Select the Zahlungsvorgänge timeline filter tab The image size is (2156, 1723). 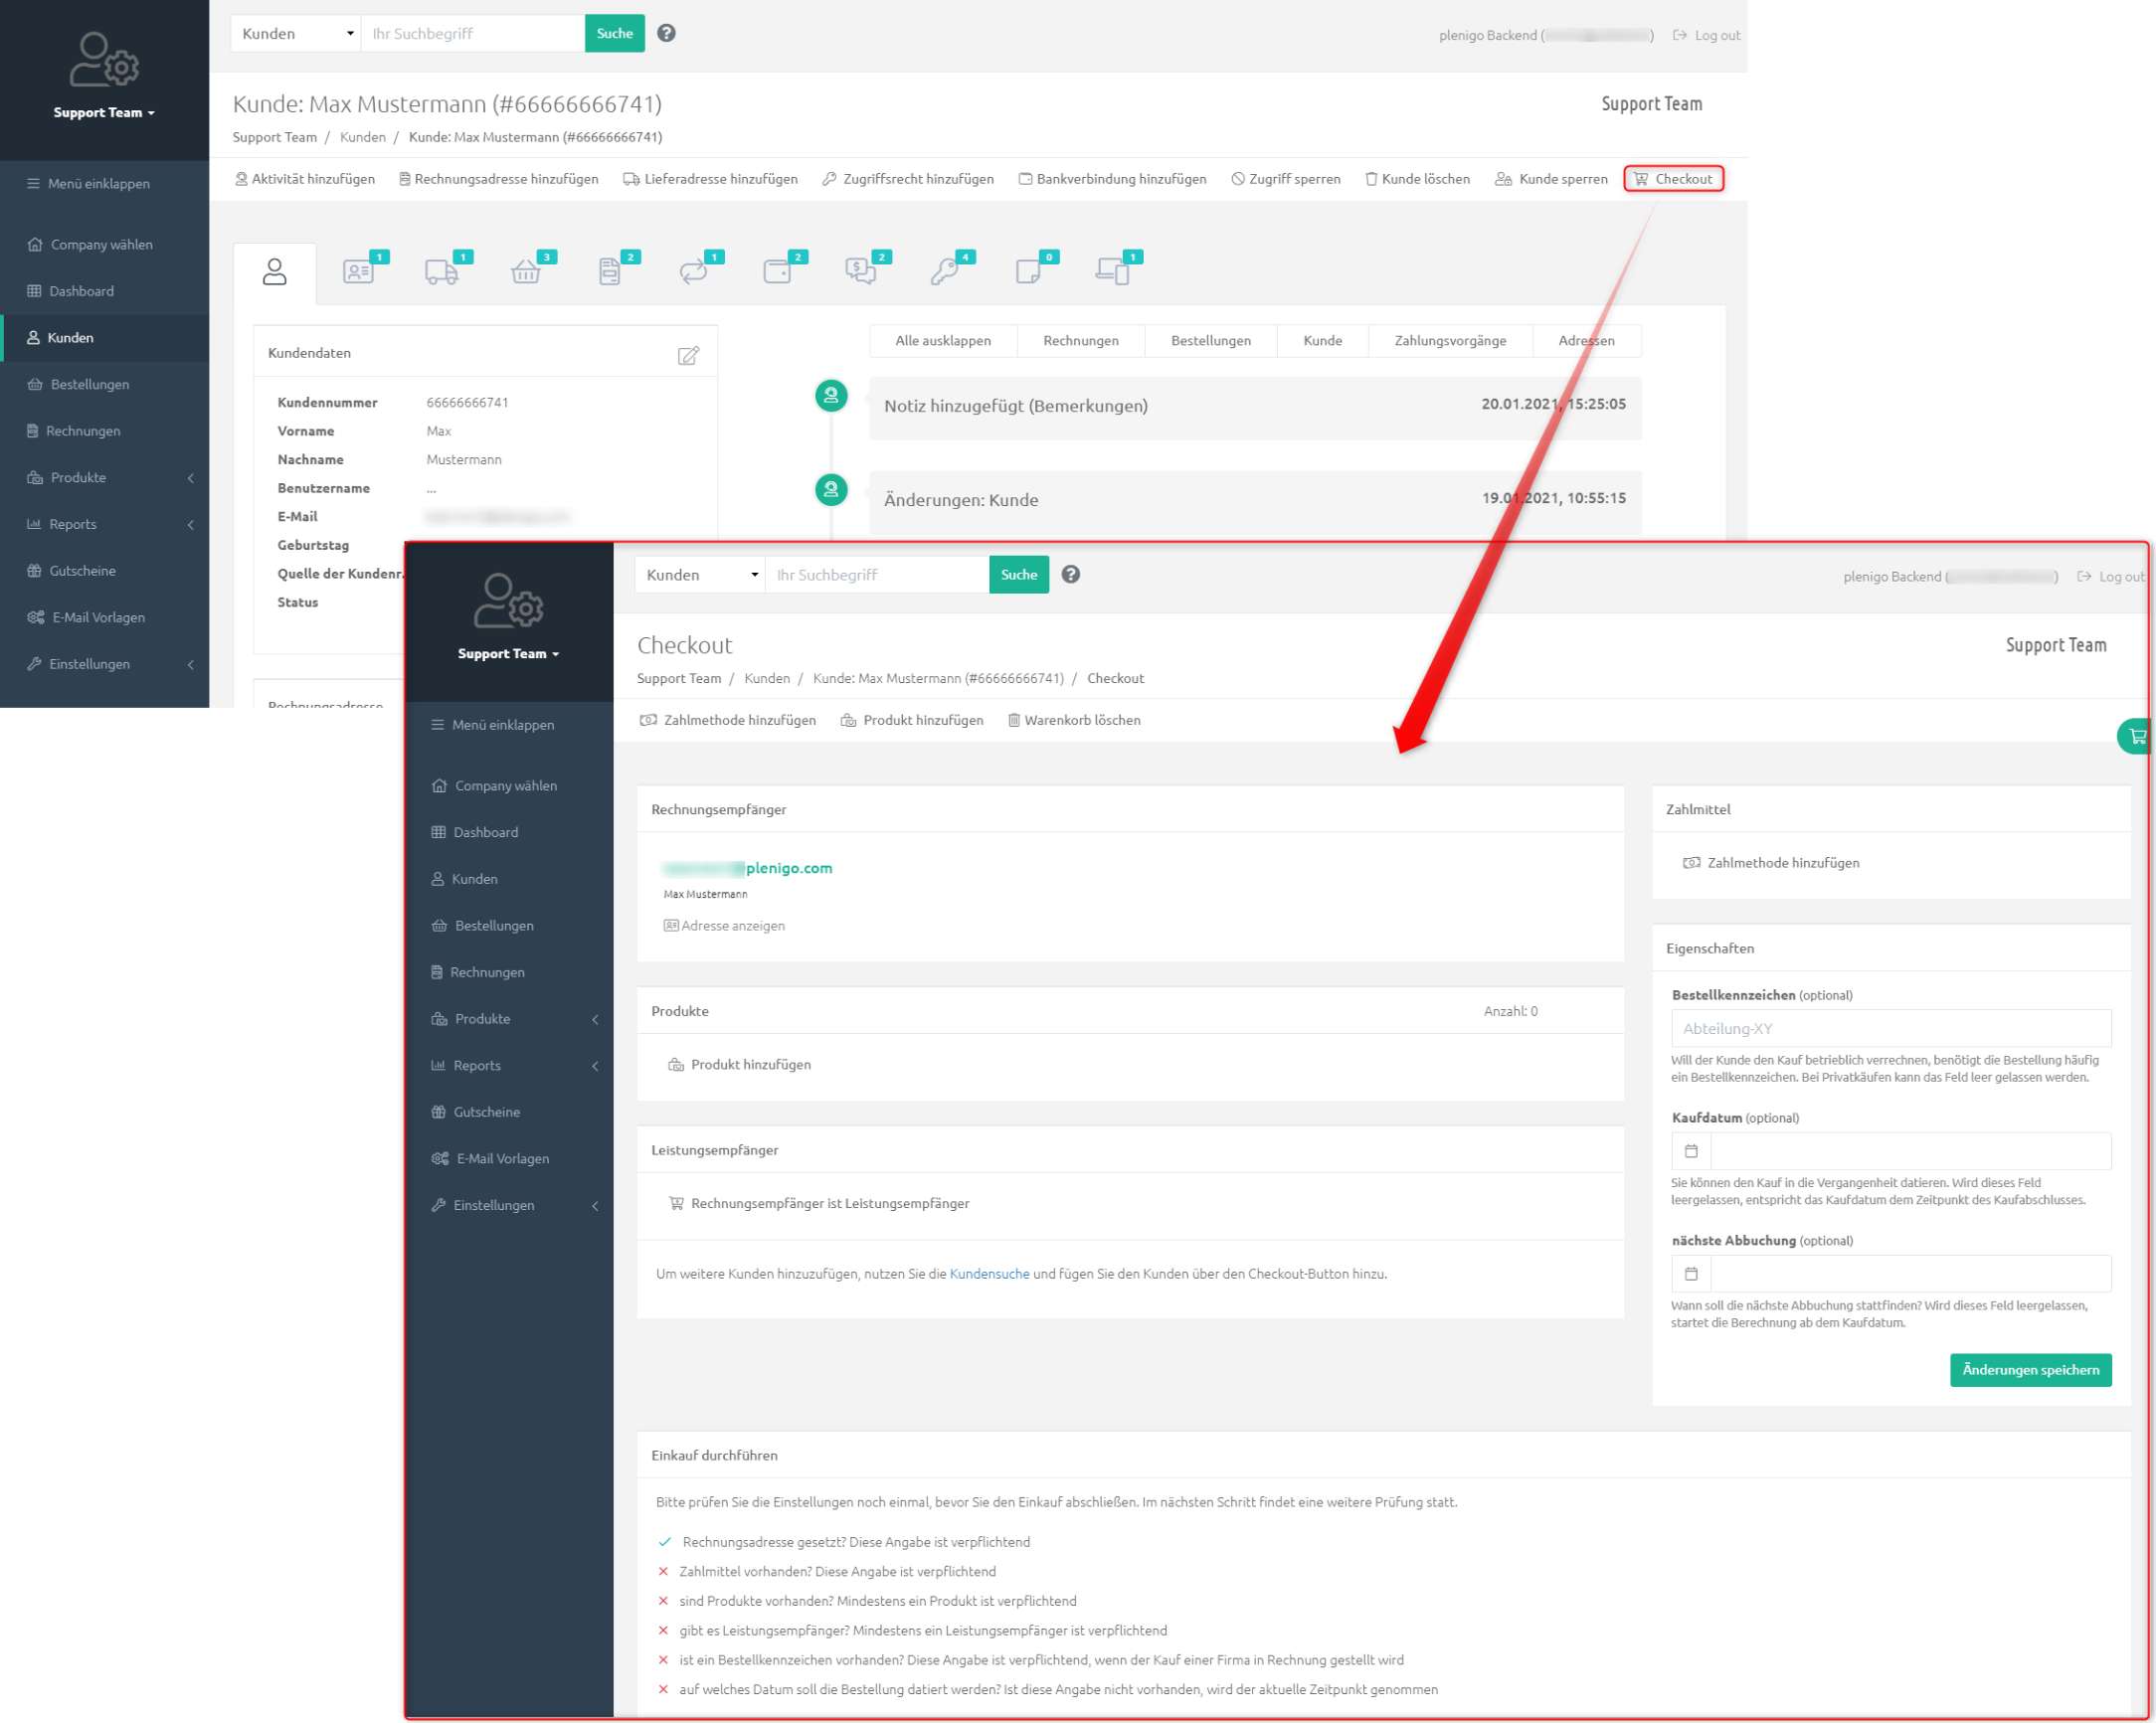coord(1449,341)
